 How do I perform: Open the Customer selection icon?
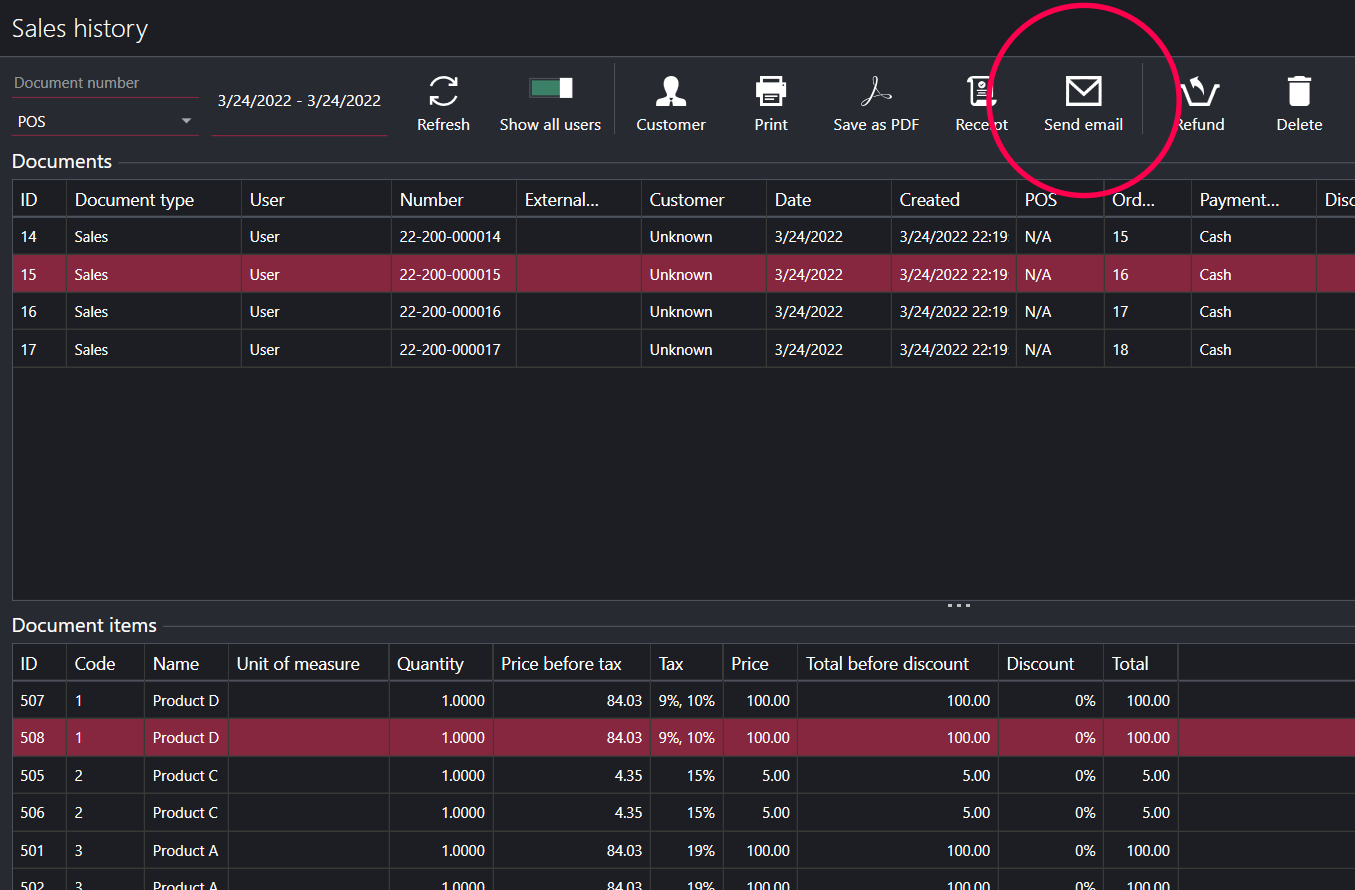click(x=671, y=92)
